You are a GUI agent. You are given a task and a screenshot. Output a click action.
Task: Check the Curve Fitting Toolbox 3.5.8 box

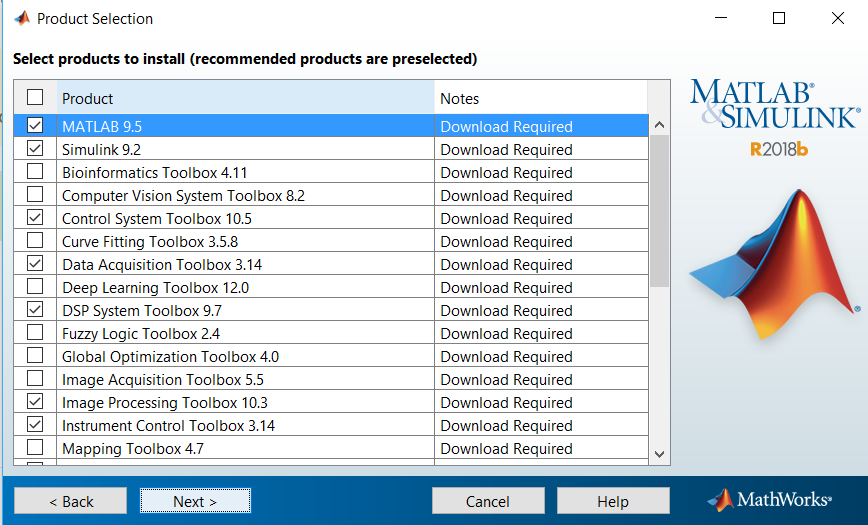pyautogui.click(x=35, y=241)
